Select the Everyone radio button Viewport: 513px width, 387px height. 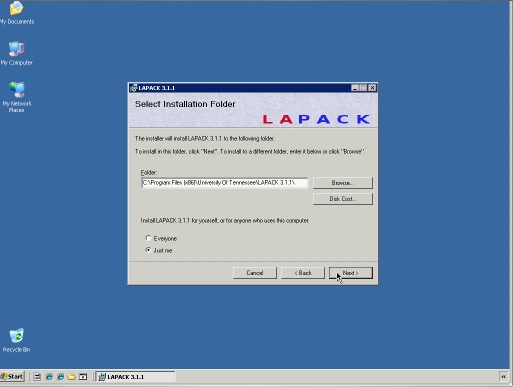pos(148,238)
